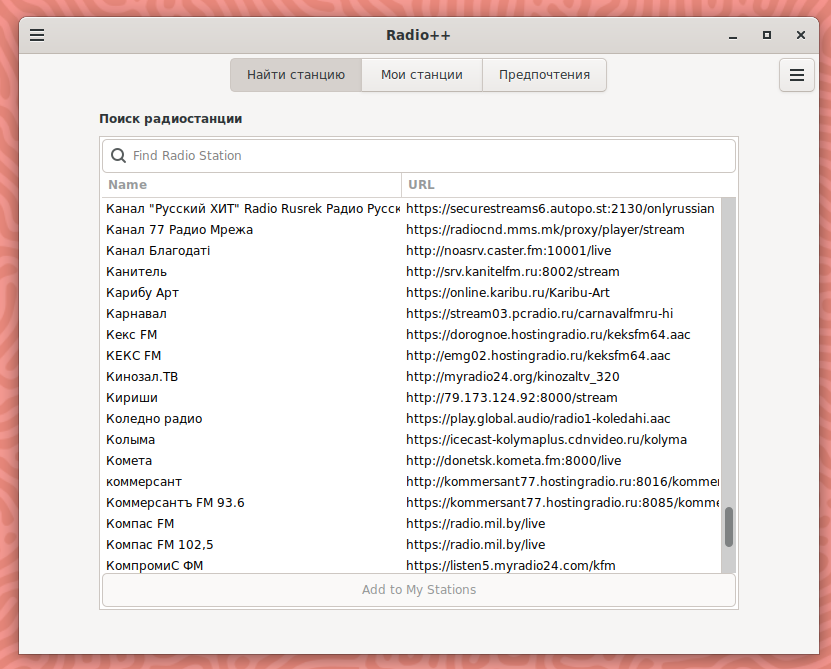The height and width of the screenshot is (669, 831).
Task: Maximize the Radio++ window
Action: tap(767, 35)
